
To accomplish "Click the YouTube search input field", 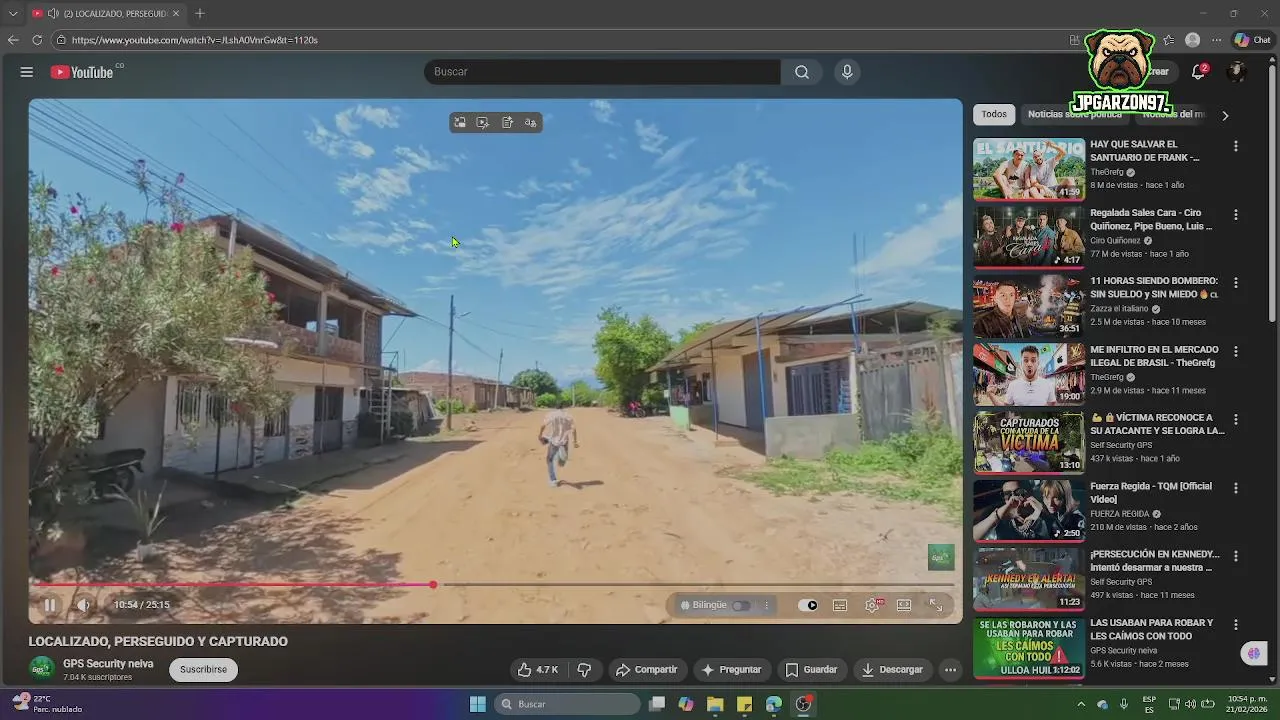I will 603,72.
